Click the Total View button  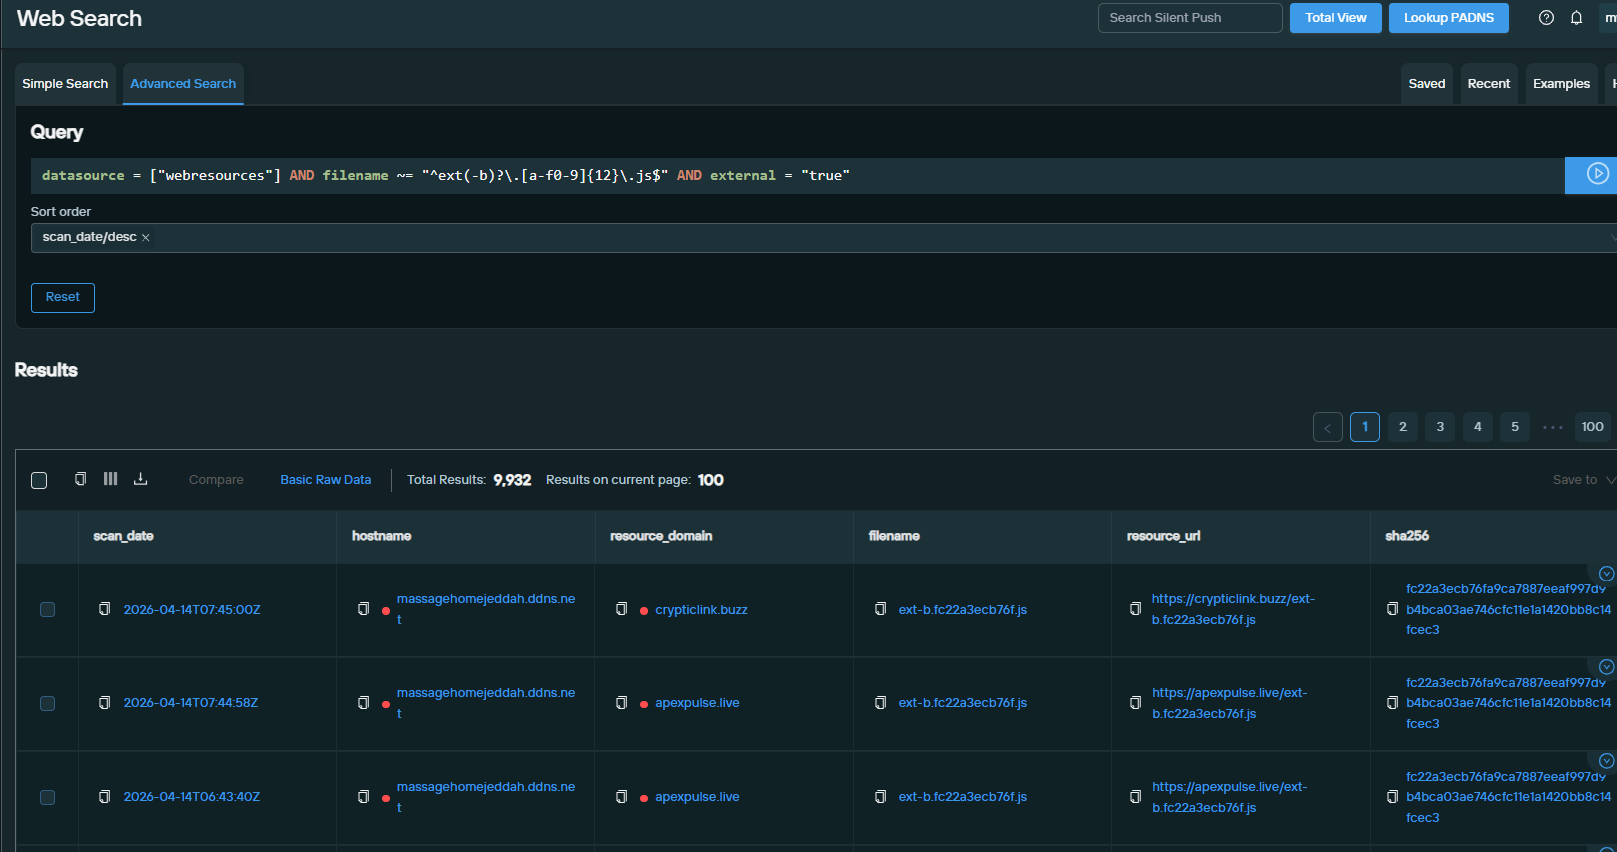click(1336, 18)
